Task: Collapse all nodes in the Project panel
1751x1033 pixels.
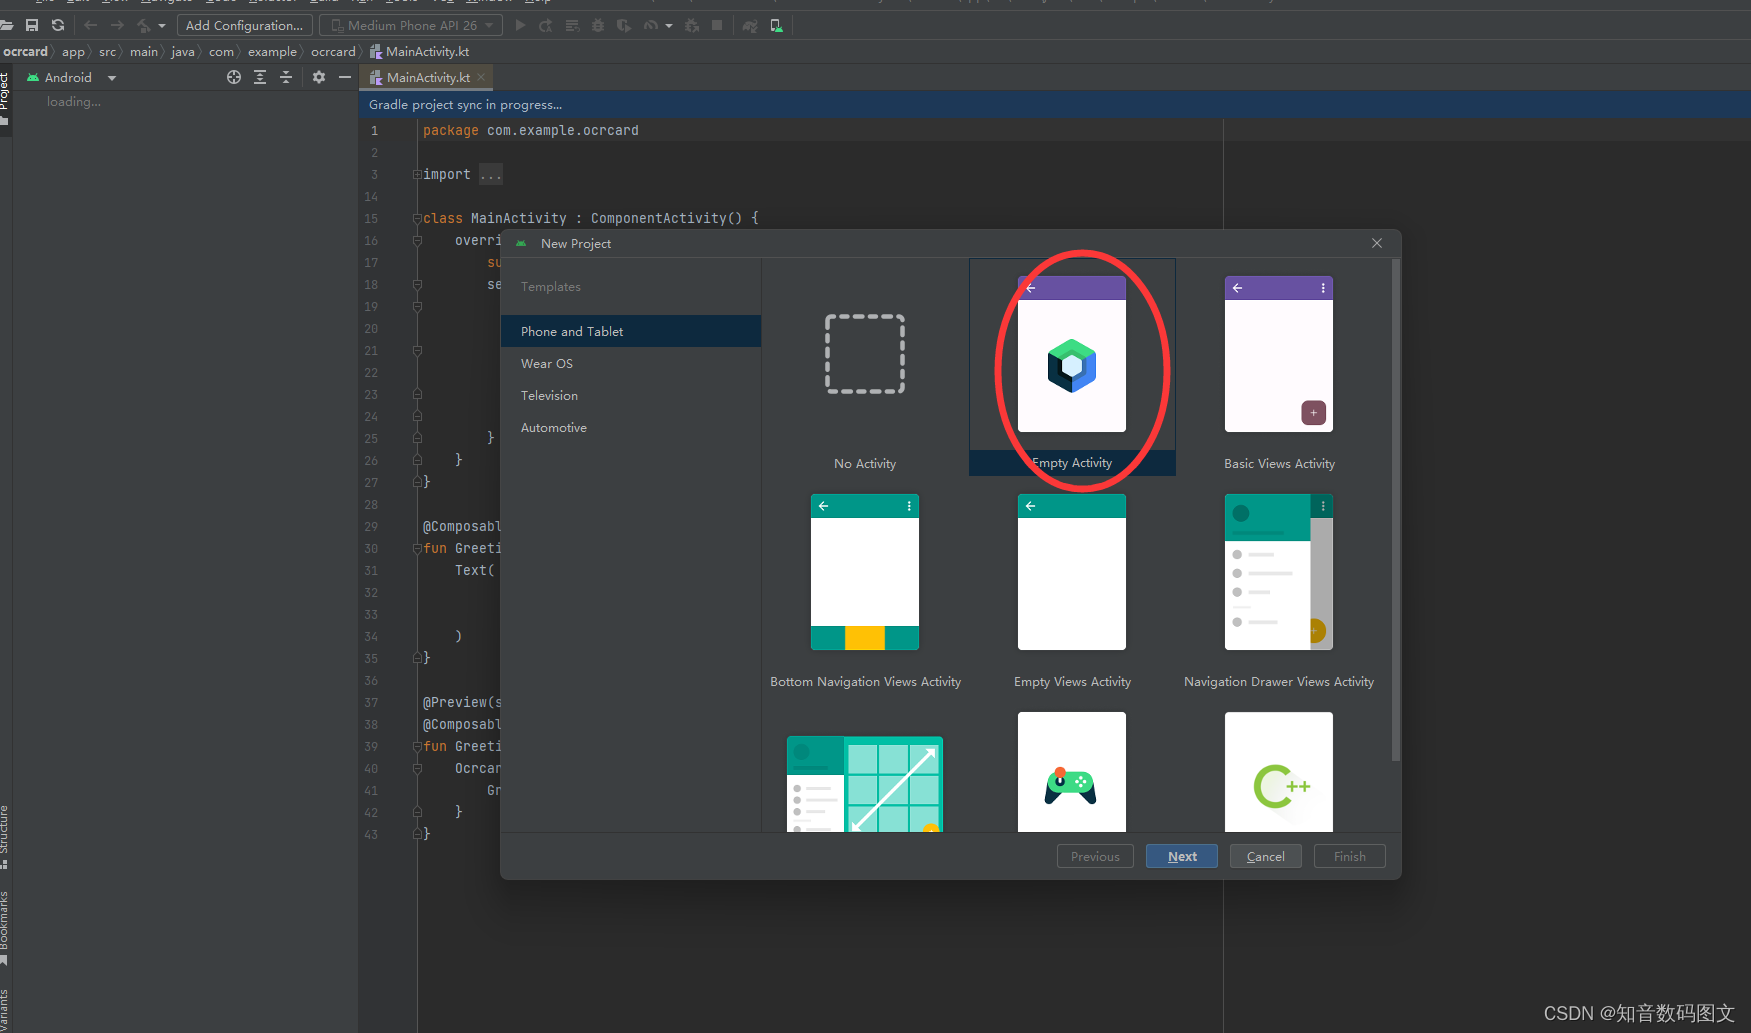Action: pyautogui.click(x=285, y=77)
